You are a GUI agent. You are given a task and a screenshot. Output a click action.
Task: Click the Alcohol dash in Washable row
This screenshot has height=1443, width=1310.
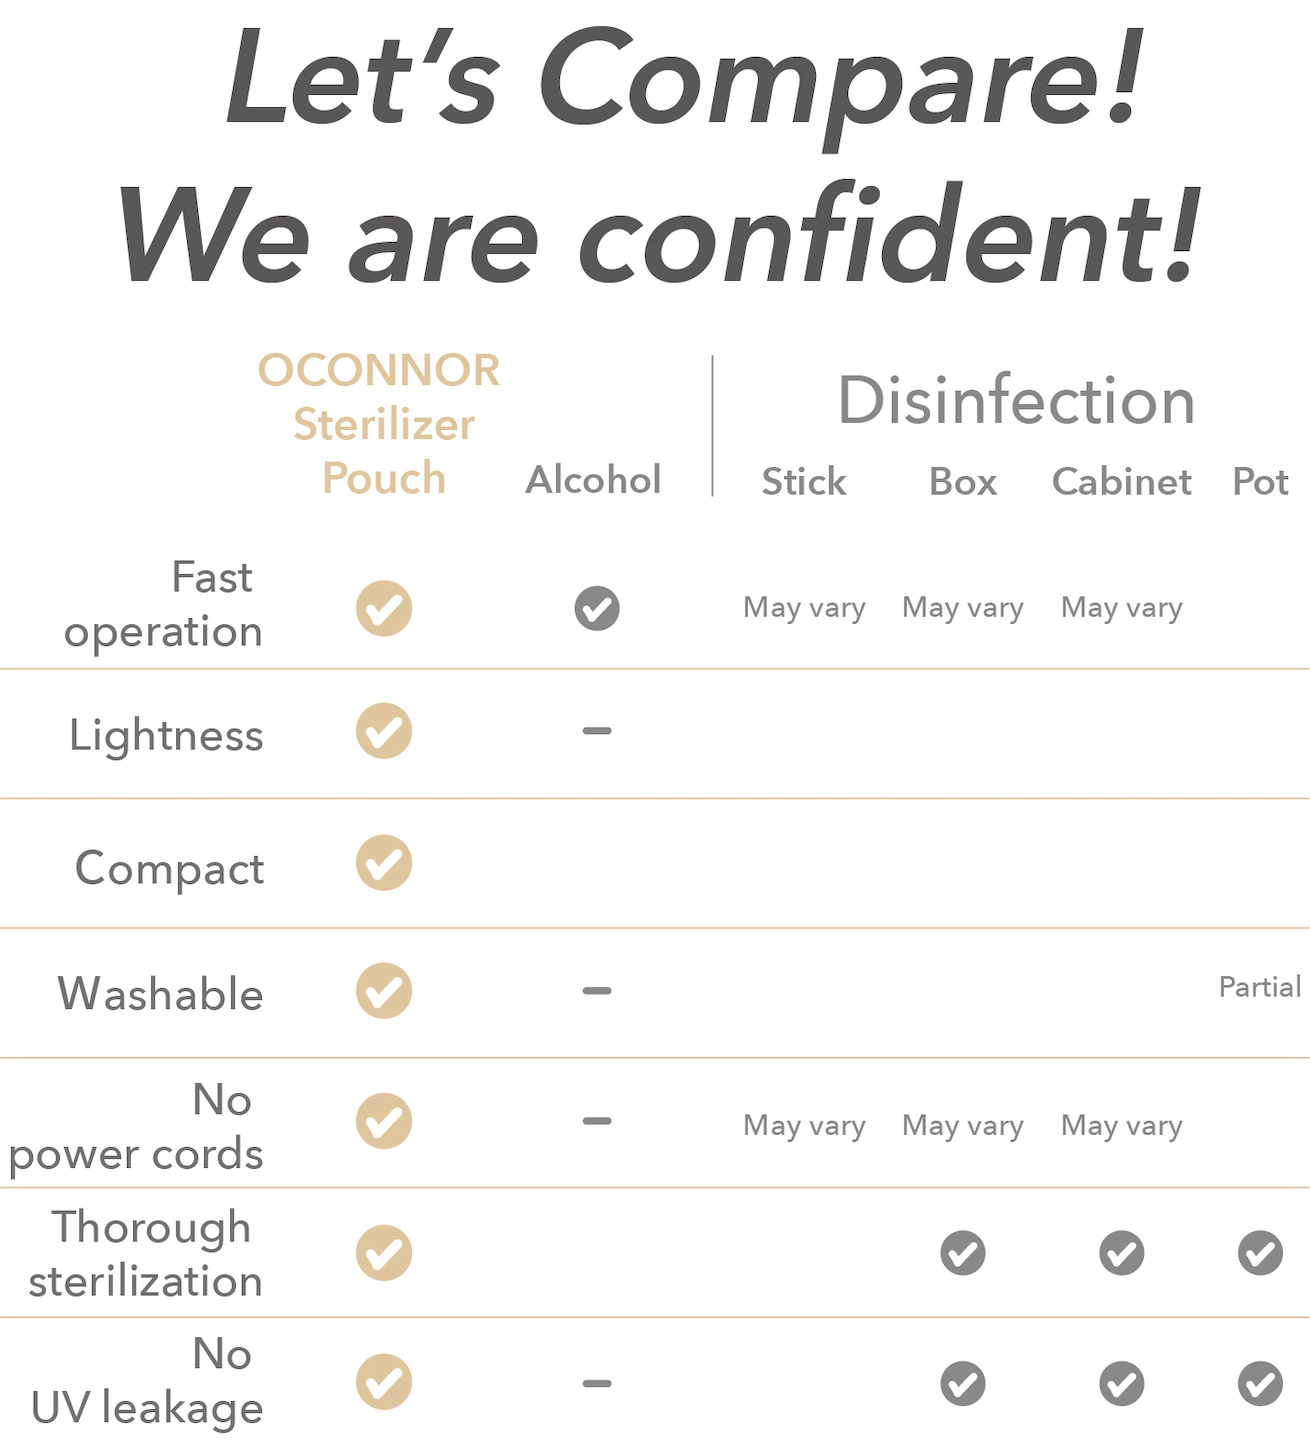[597, 991]
